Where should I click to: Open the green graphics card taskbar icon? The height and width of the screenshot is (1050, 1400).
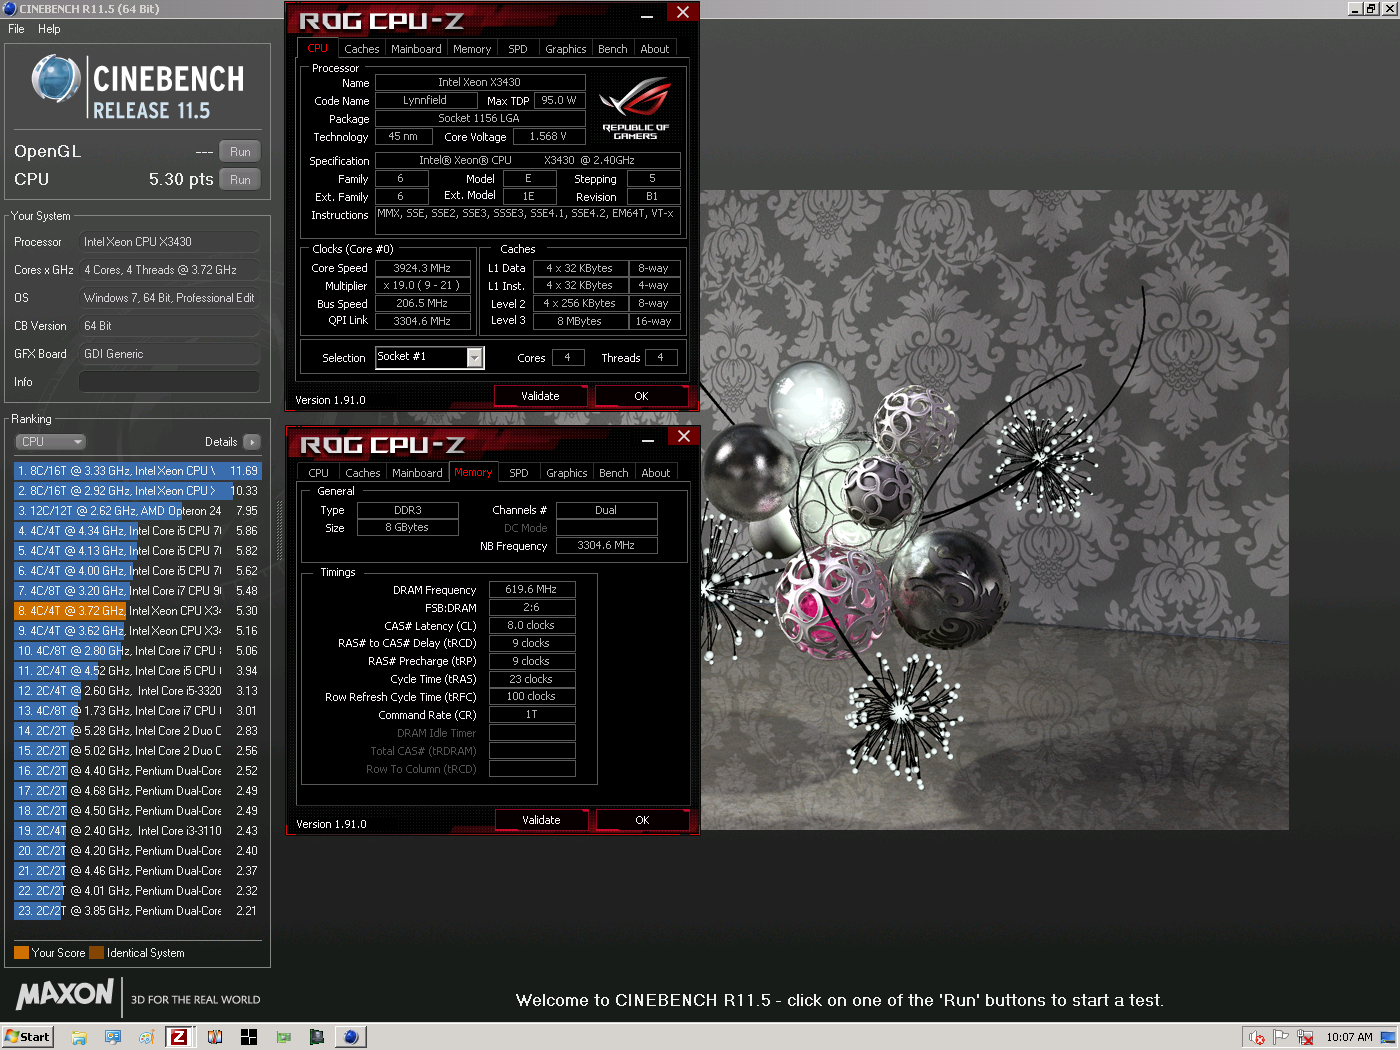[283, 1037]
